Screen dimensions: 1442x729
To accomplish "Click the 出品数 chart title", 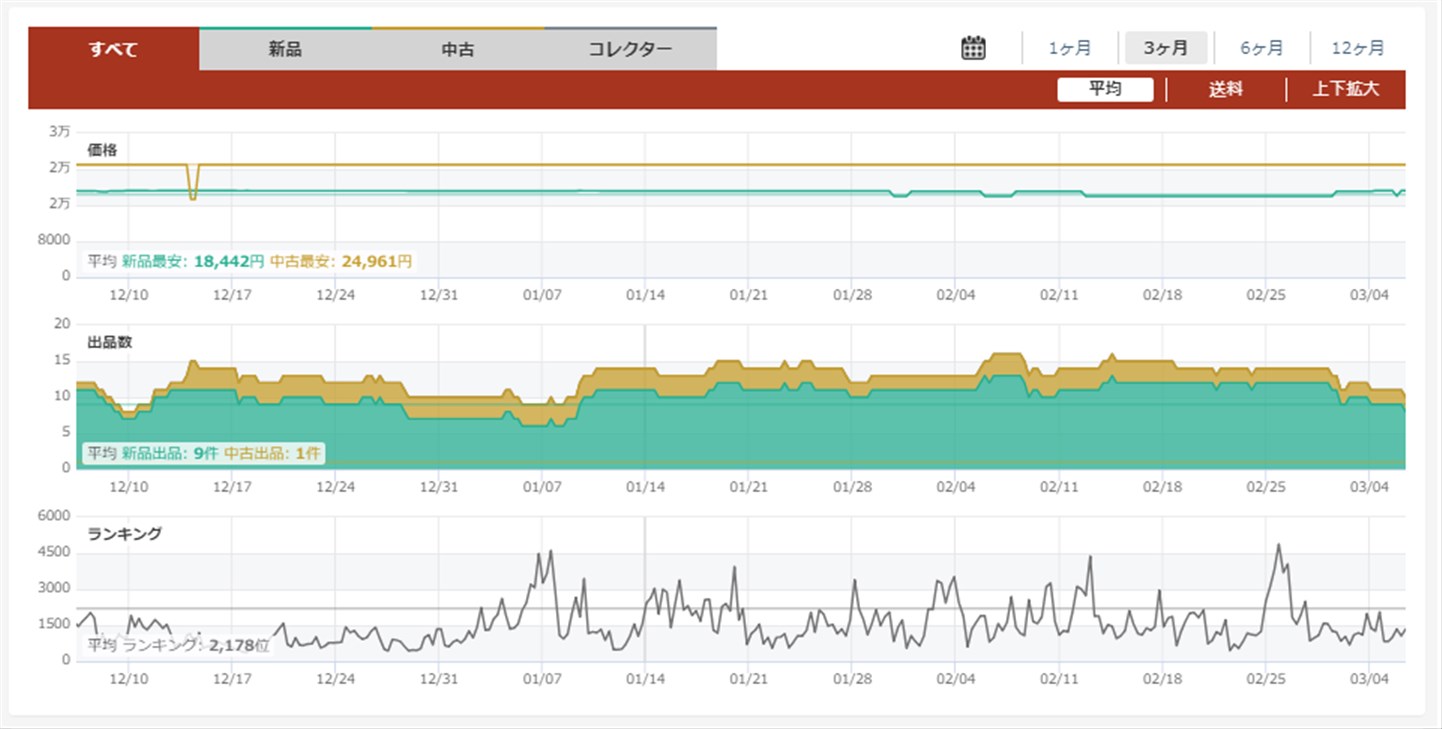I will pyautogui.click(x=110, y=342).
